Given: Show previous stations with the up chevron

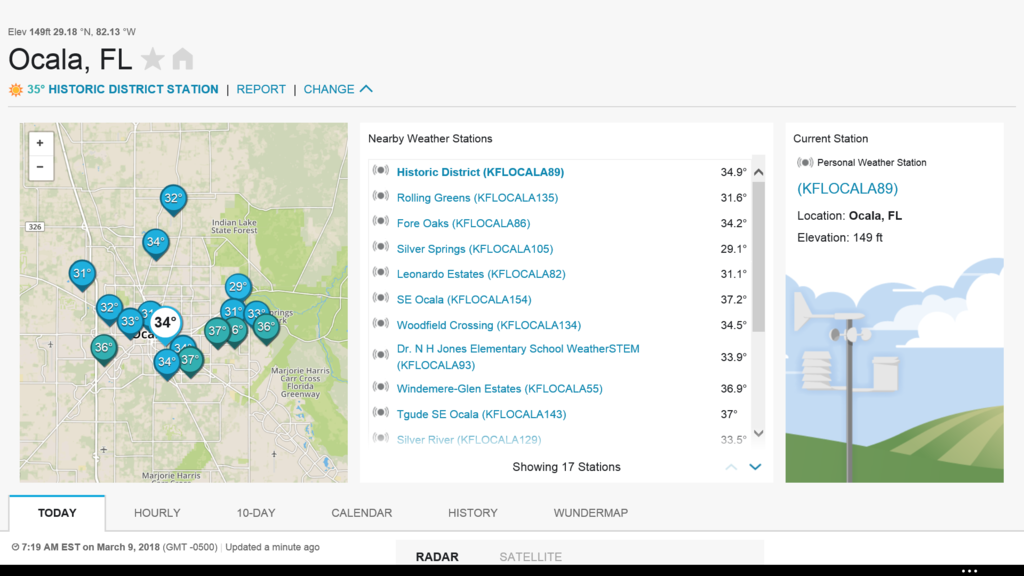Looking at the screenshot, I should [731, 467].
